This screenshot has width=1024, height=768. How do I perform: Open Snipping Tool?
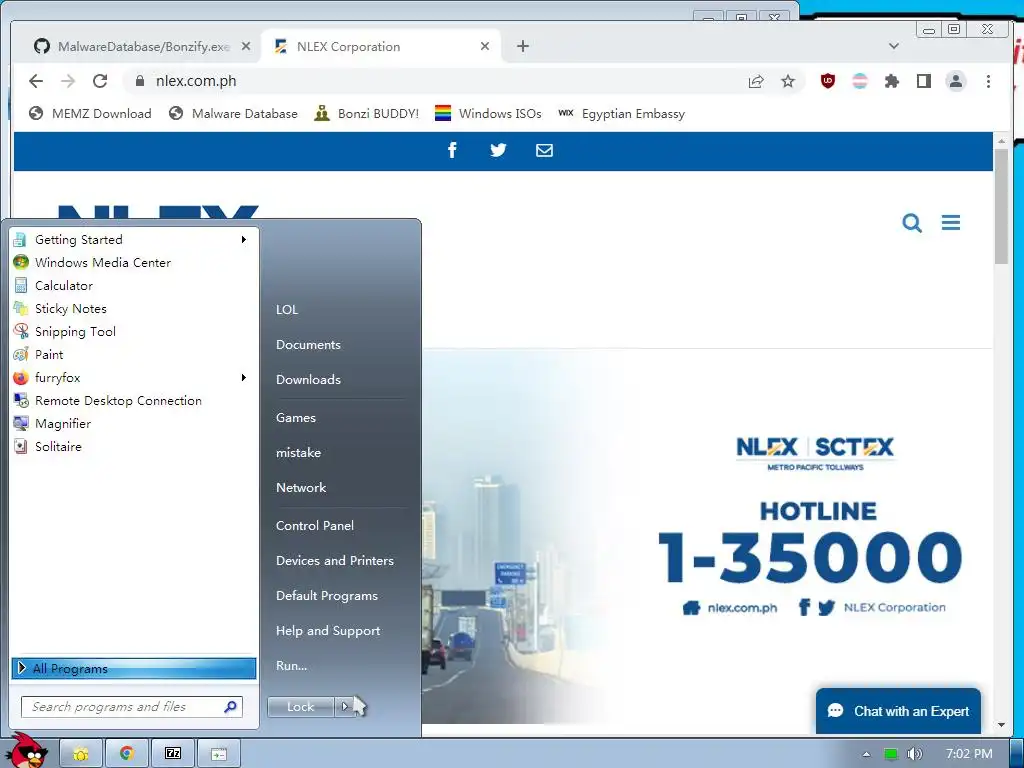[x=134, y=332]
